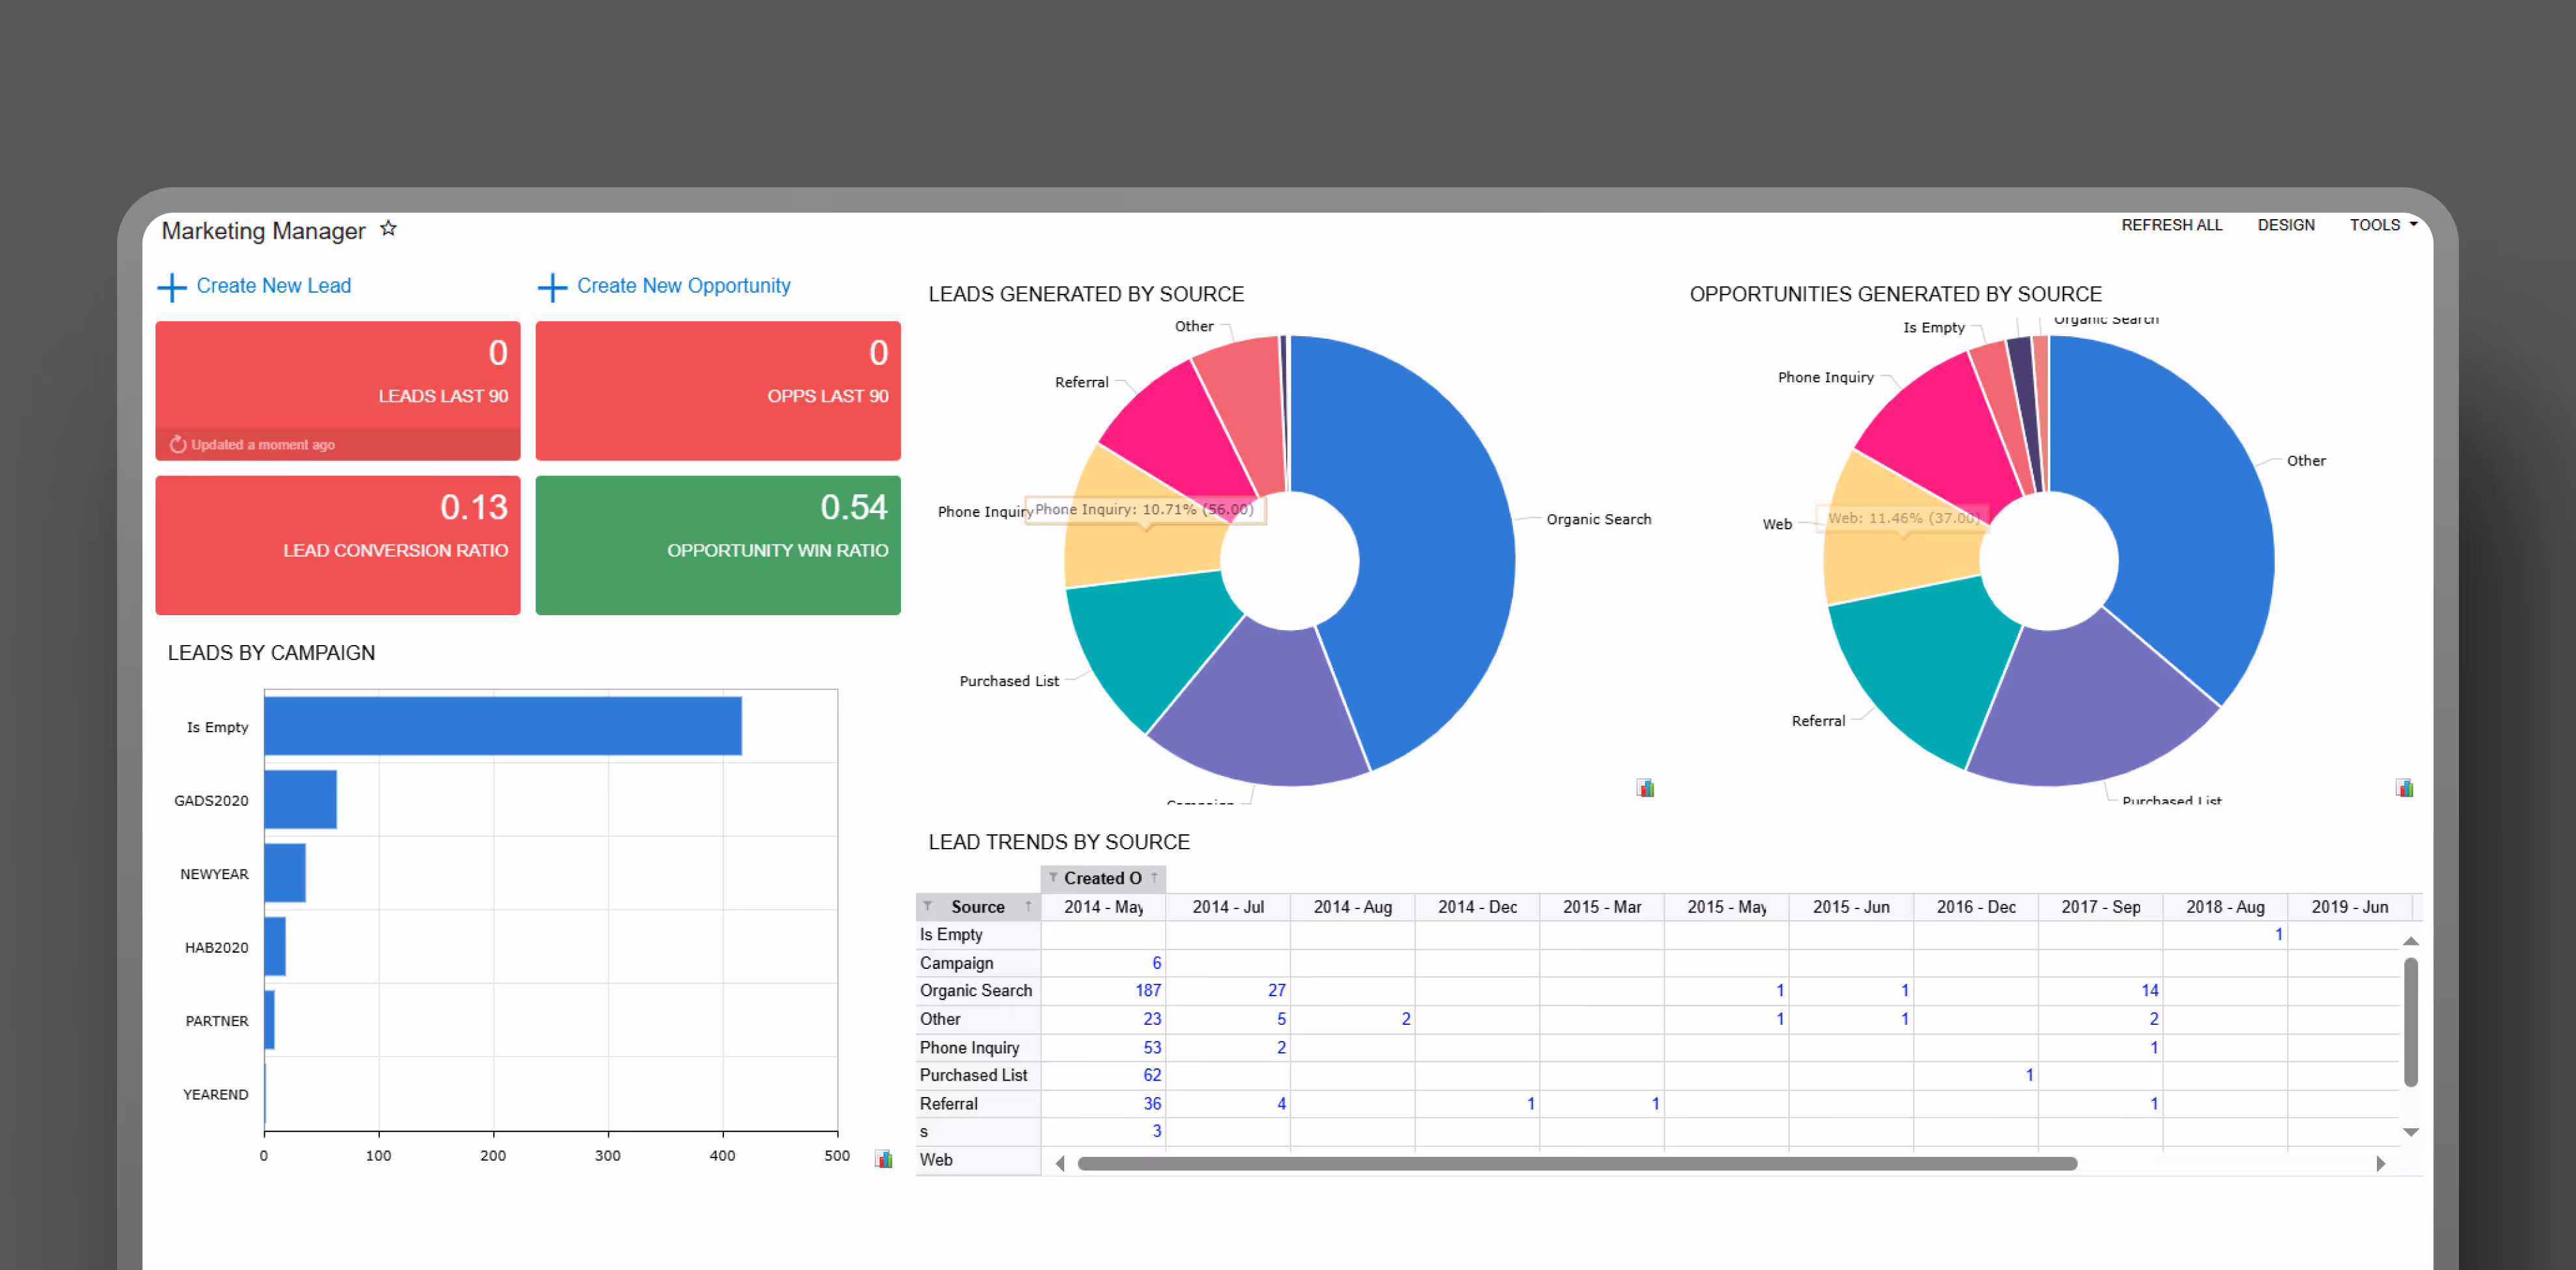Viewport: 2576px width, 1270px height.
Task: Open the Create New Opportunity link
Action: point(683,286)
